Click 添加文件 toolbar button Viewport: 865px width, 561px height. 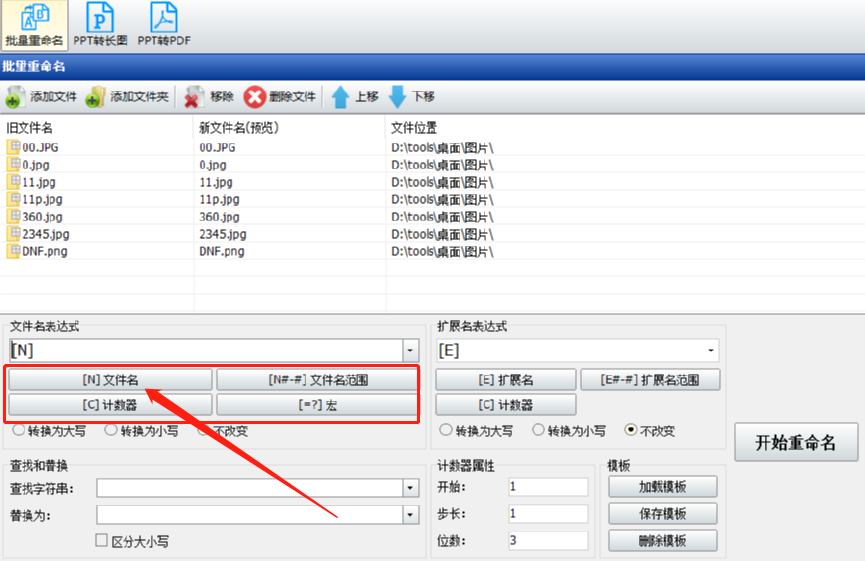41,97
